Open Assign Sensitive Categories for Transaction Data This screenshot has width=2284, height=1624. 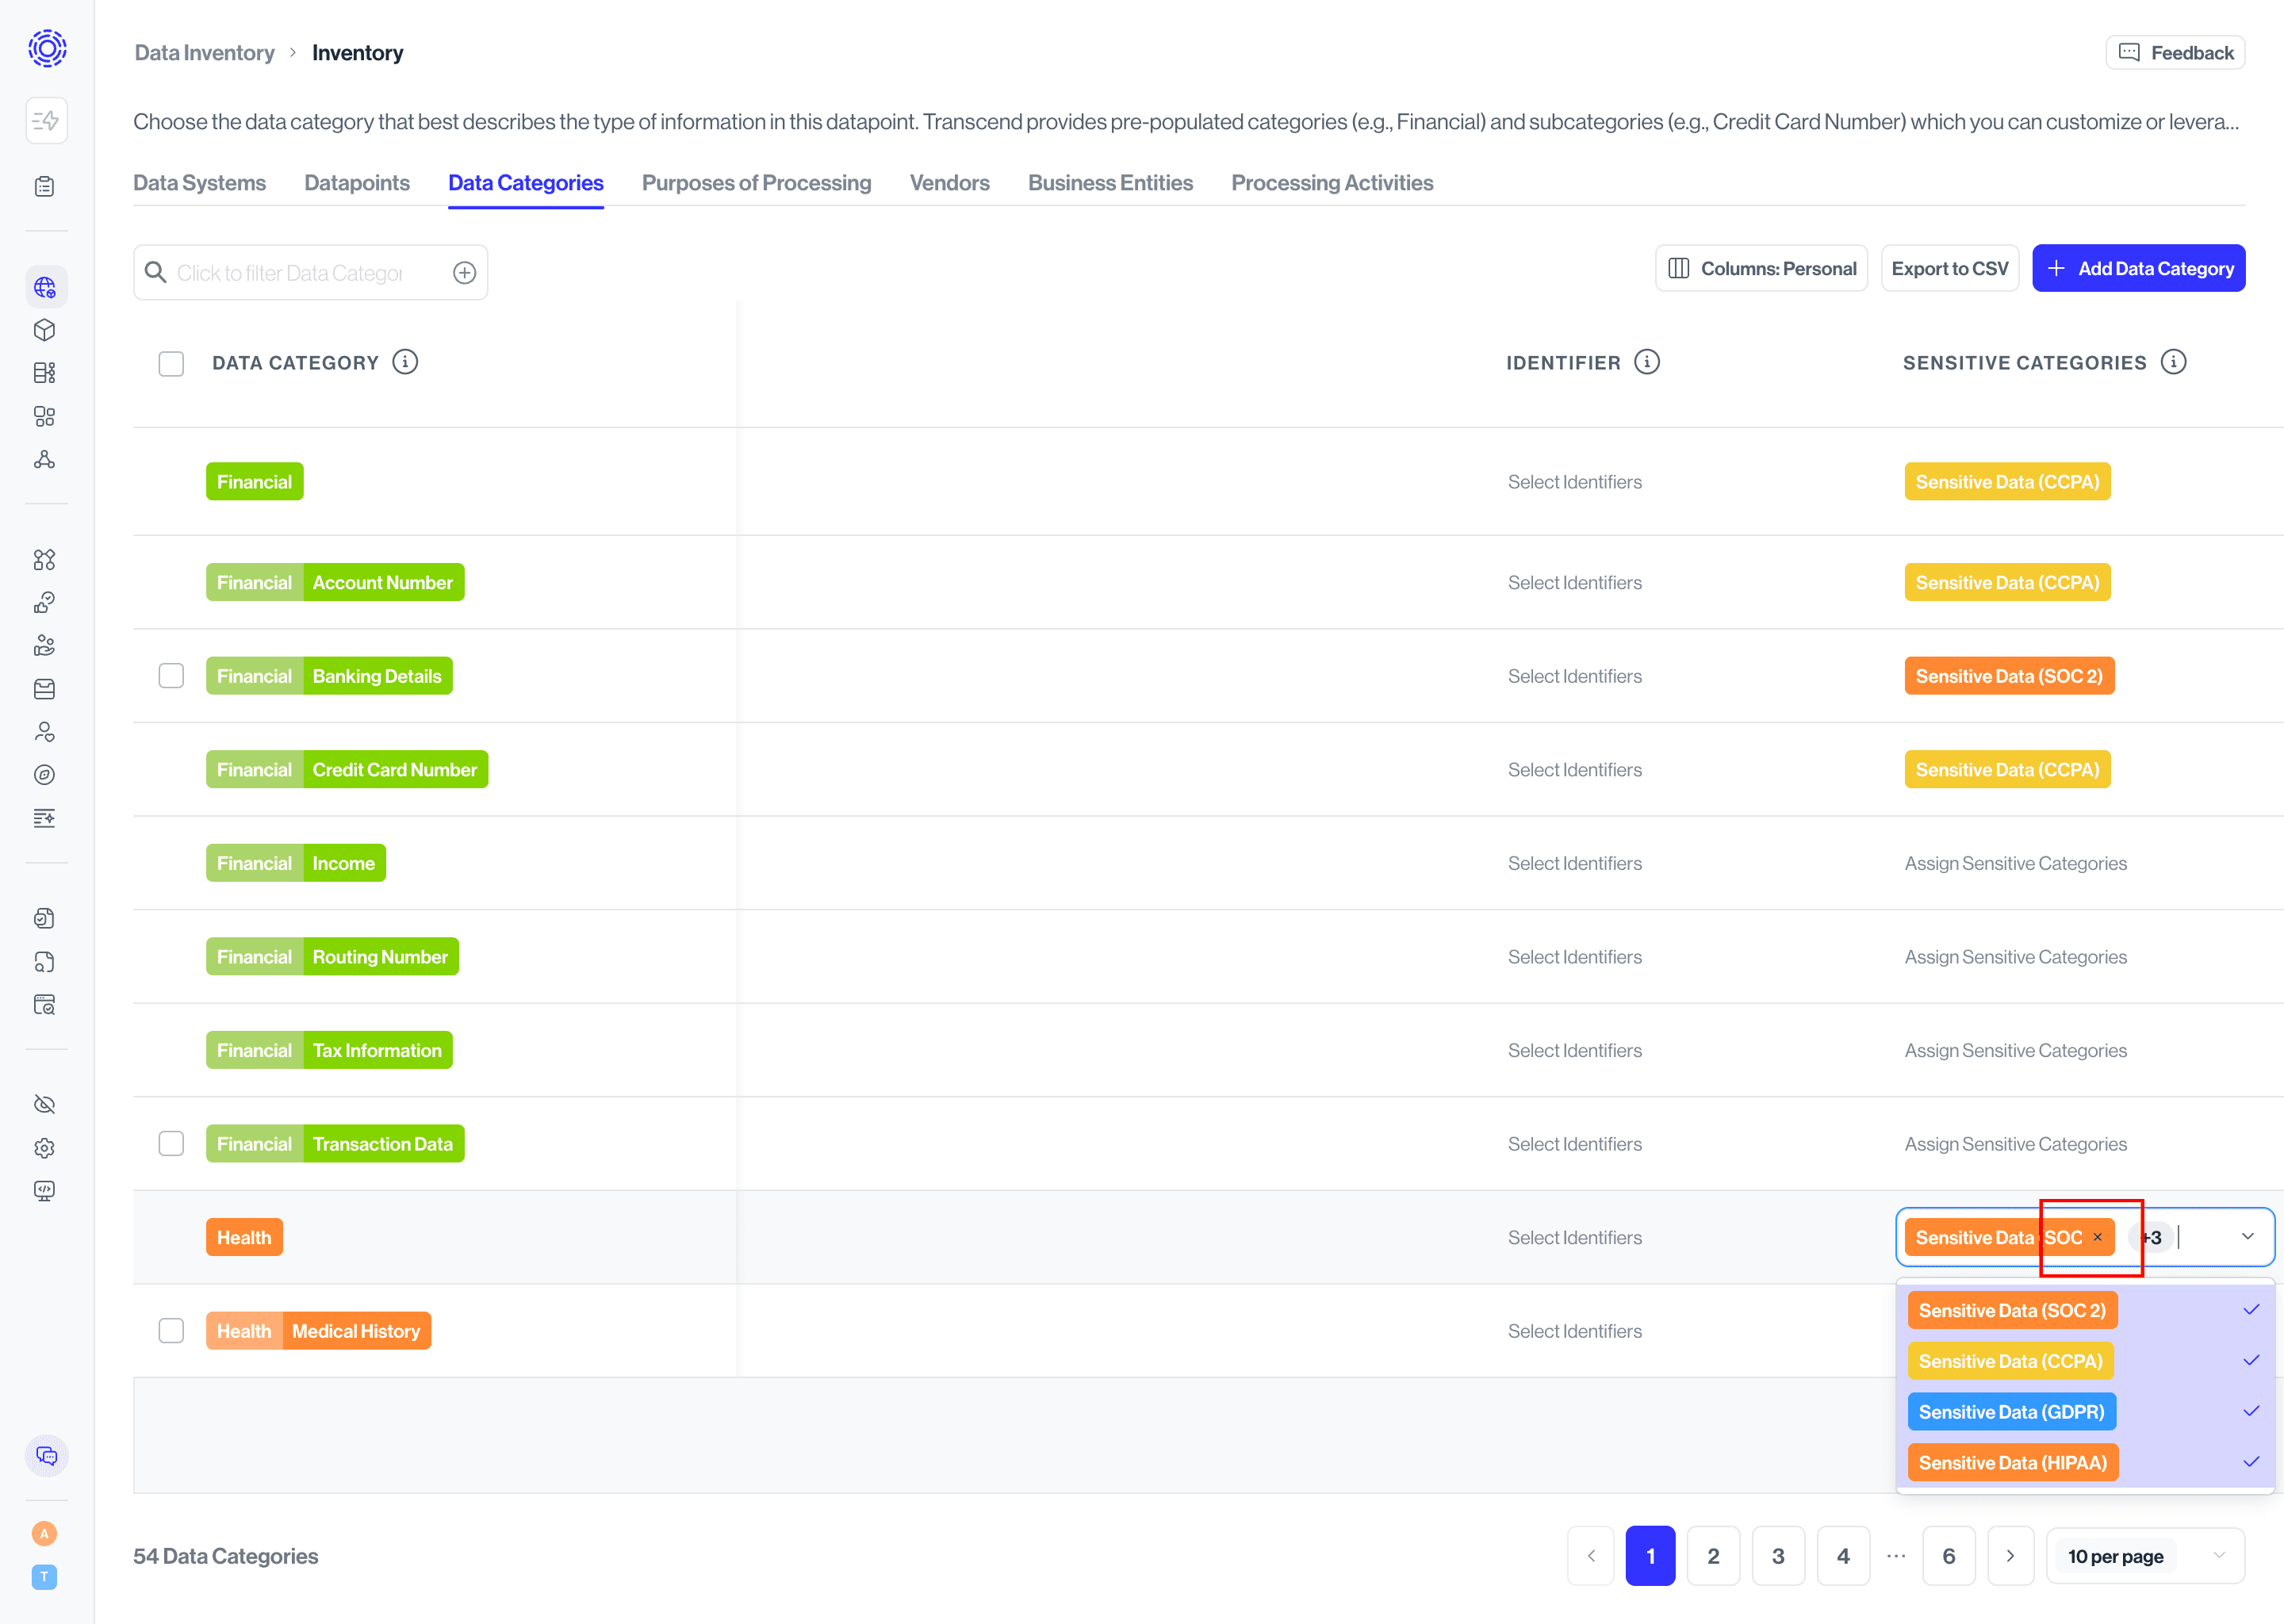2016,1144
